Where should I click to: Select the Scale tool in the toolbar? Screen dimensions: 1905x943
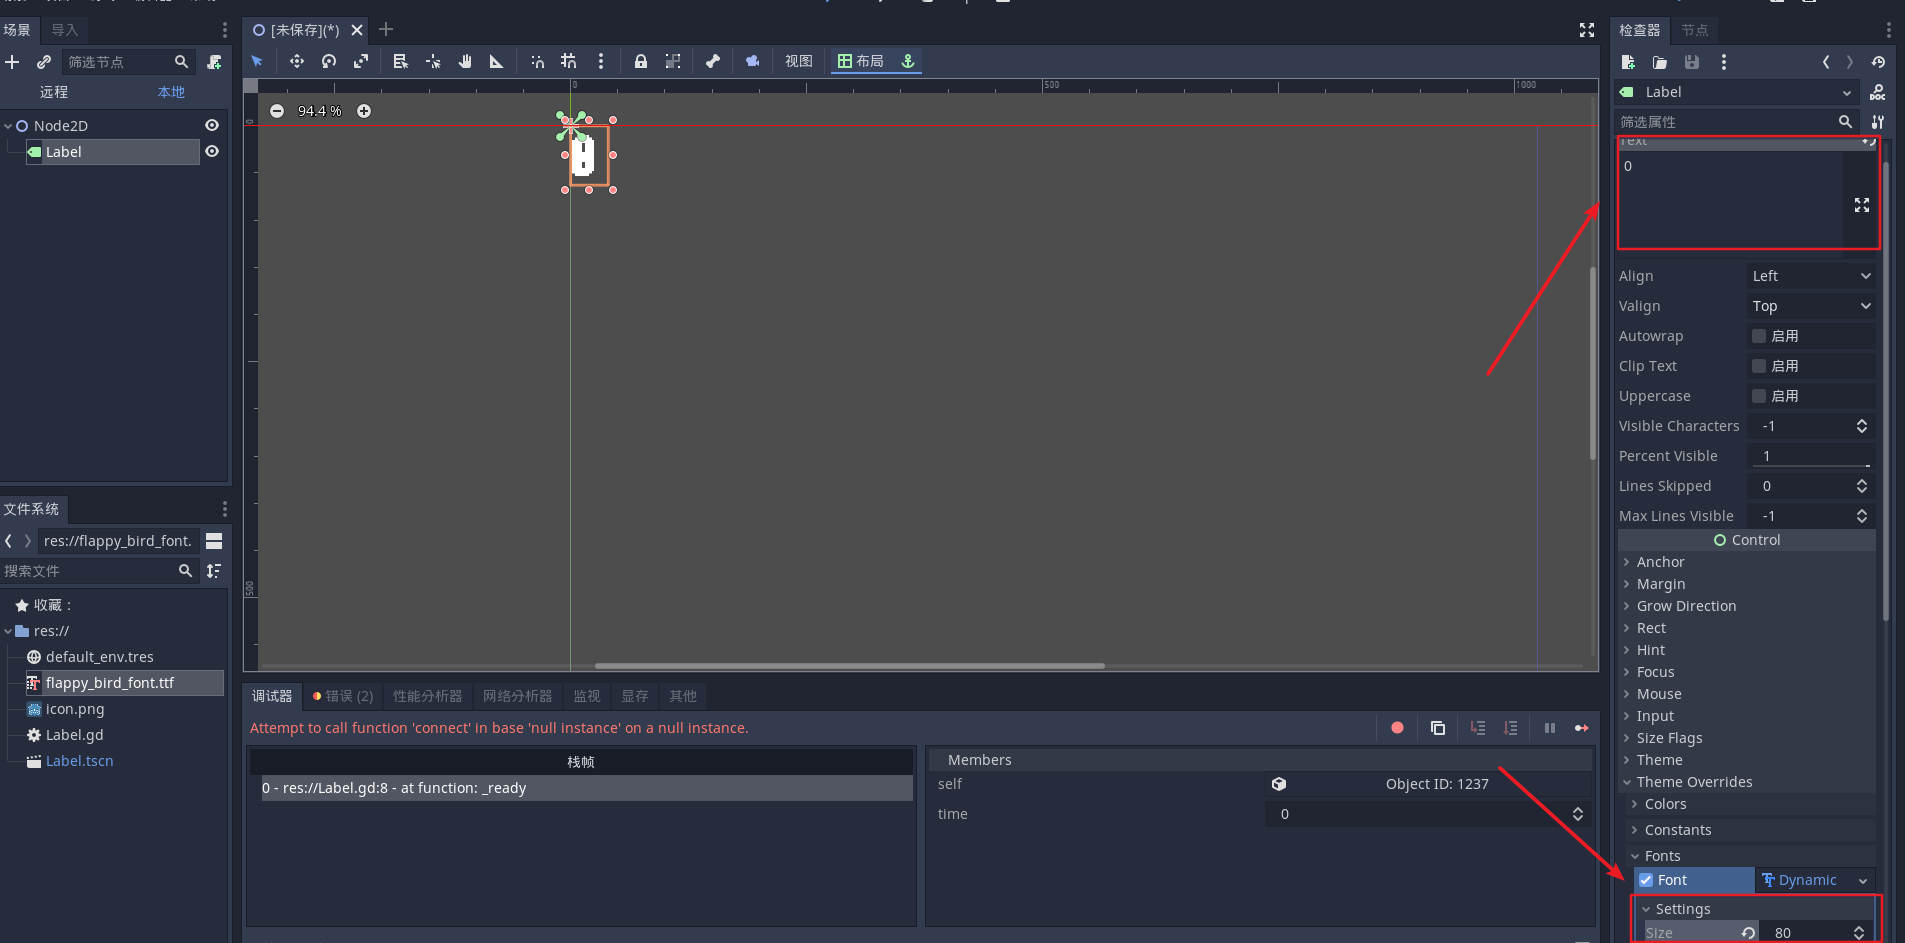(x=361, y=61)
